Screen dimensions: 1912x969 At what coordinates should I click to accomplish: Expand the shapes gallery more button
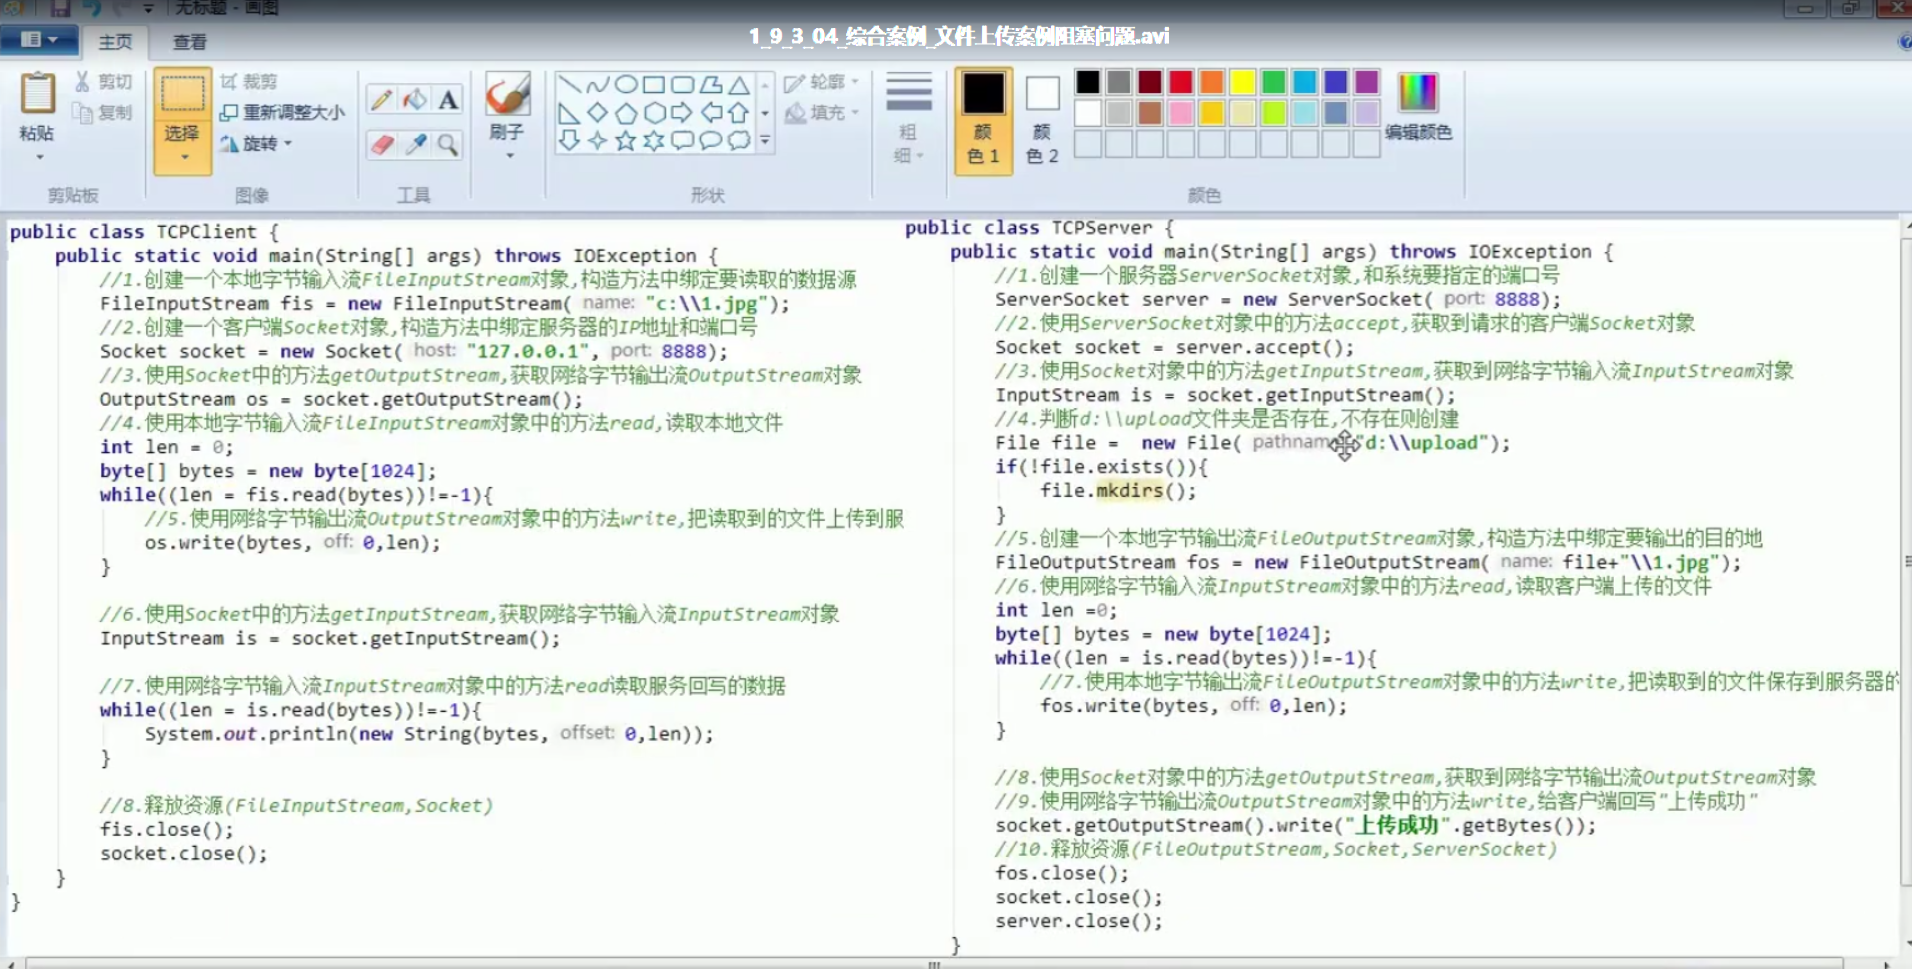765,141
